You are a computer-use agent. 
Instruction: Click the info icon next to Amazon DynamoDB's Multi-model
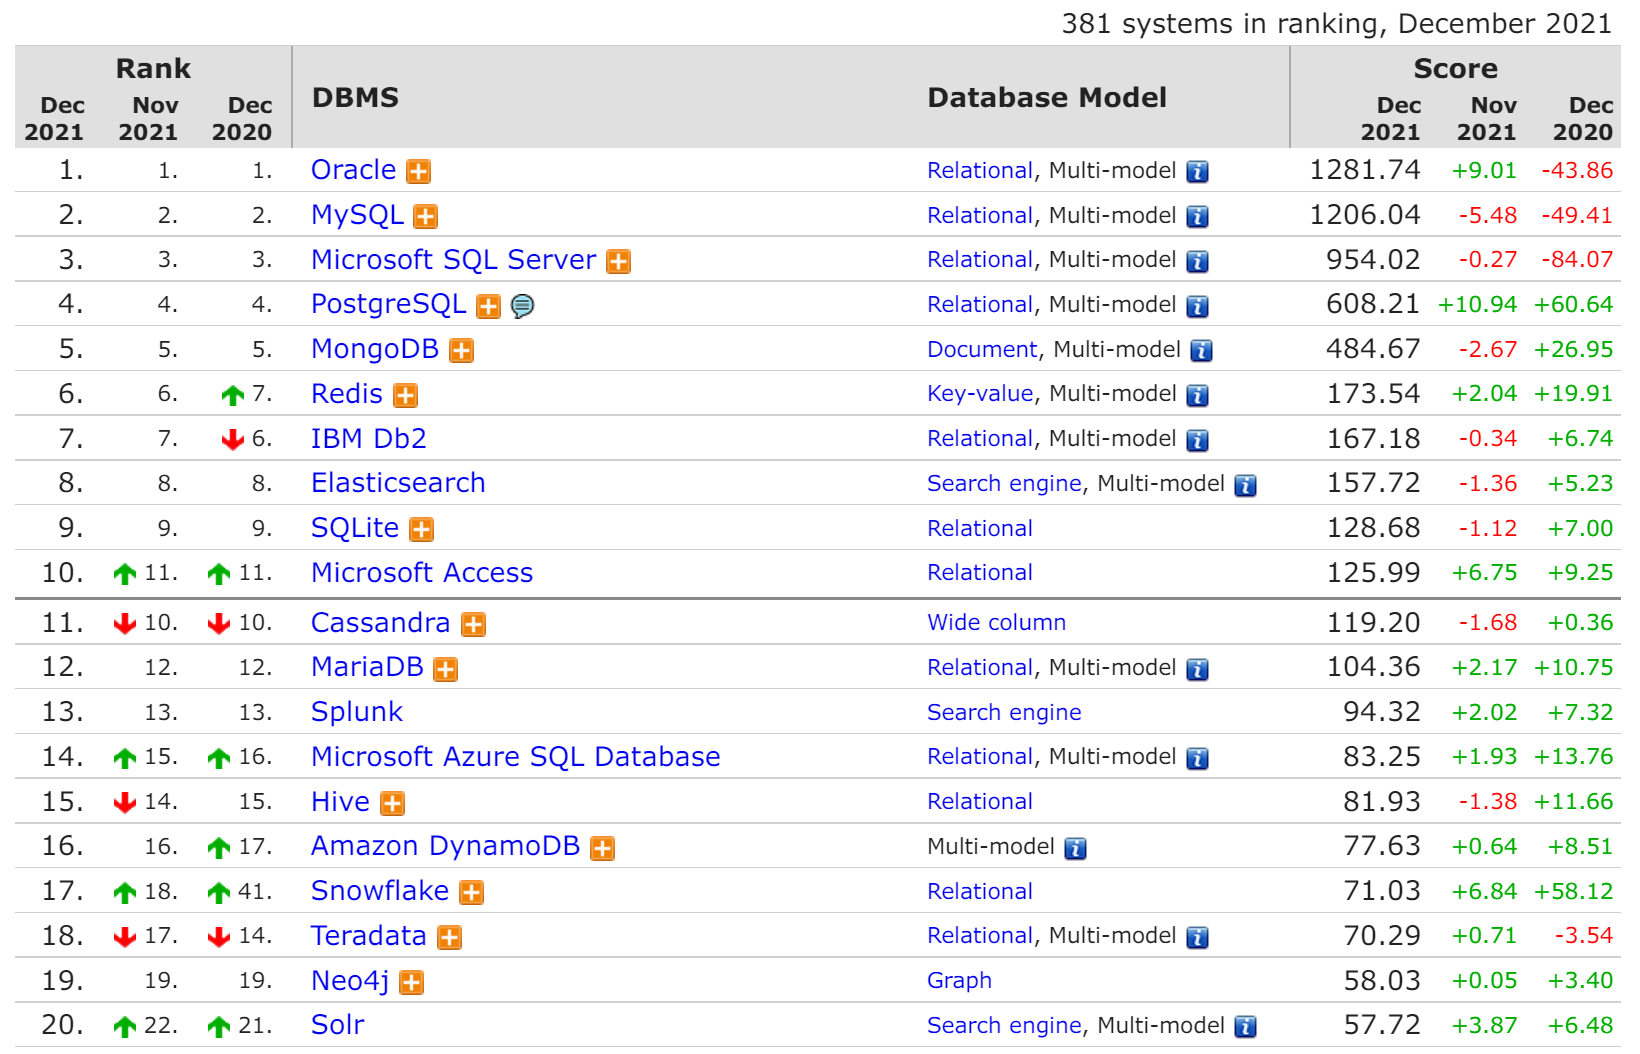1075,849
